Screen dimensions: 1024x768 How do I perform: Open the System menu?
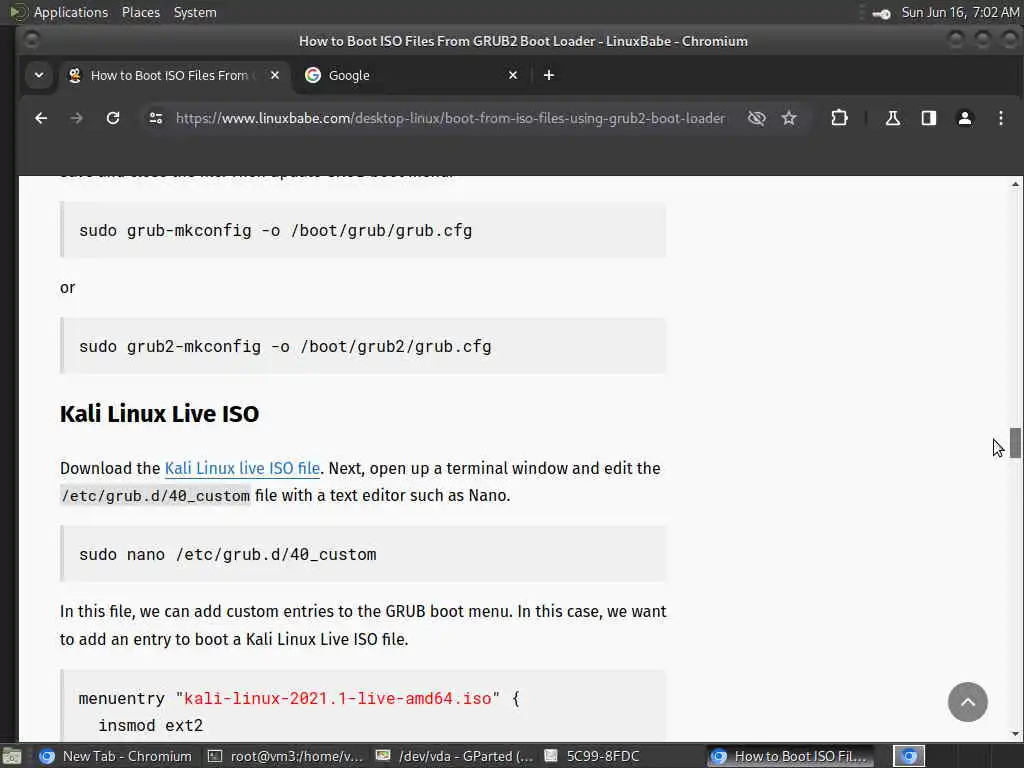point(195,12)
